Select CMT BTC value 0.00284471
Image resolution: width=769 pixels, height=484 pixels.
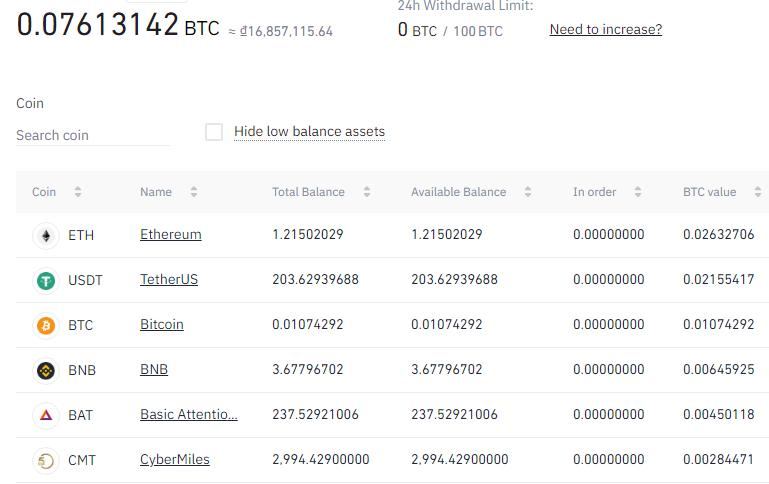(x=718, y=459)
